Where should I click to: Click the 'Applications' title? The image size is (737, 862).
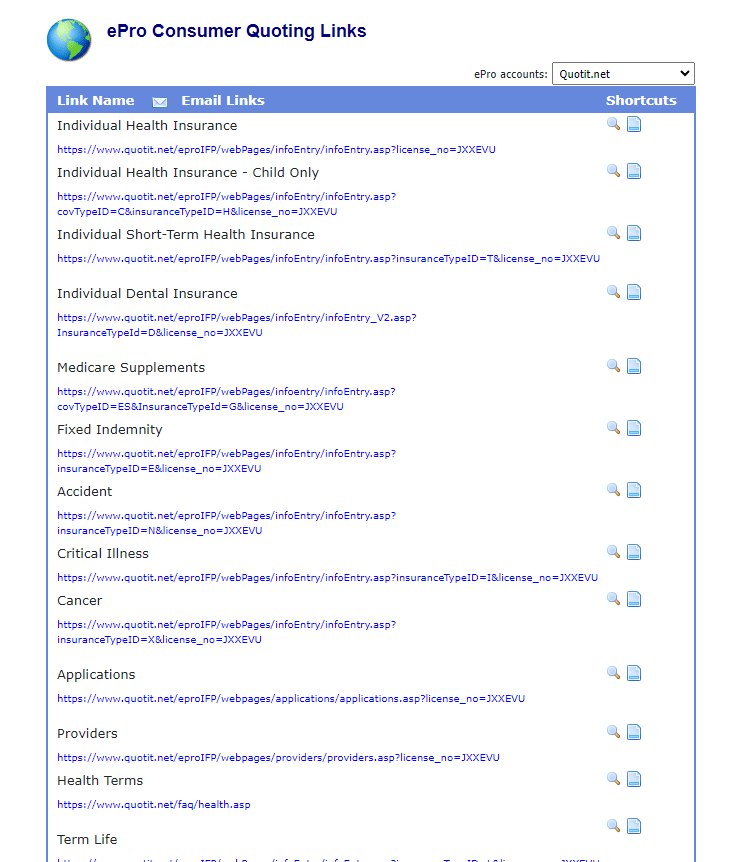(x=96, y=675)
